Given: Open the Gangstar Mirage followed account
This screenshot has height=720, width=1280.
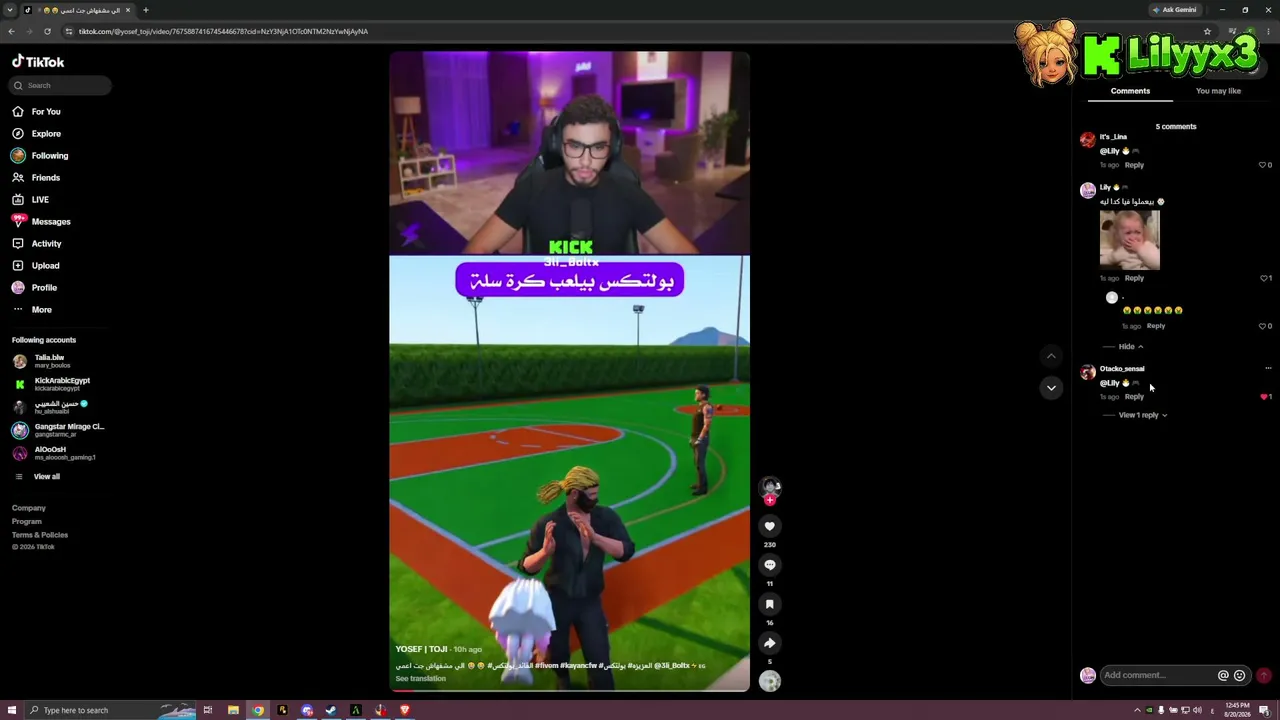Looking at the screenshot, I should [x=58, y=430].
